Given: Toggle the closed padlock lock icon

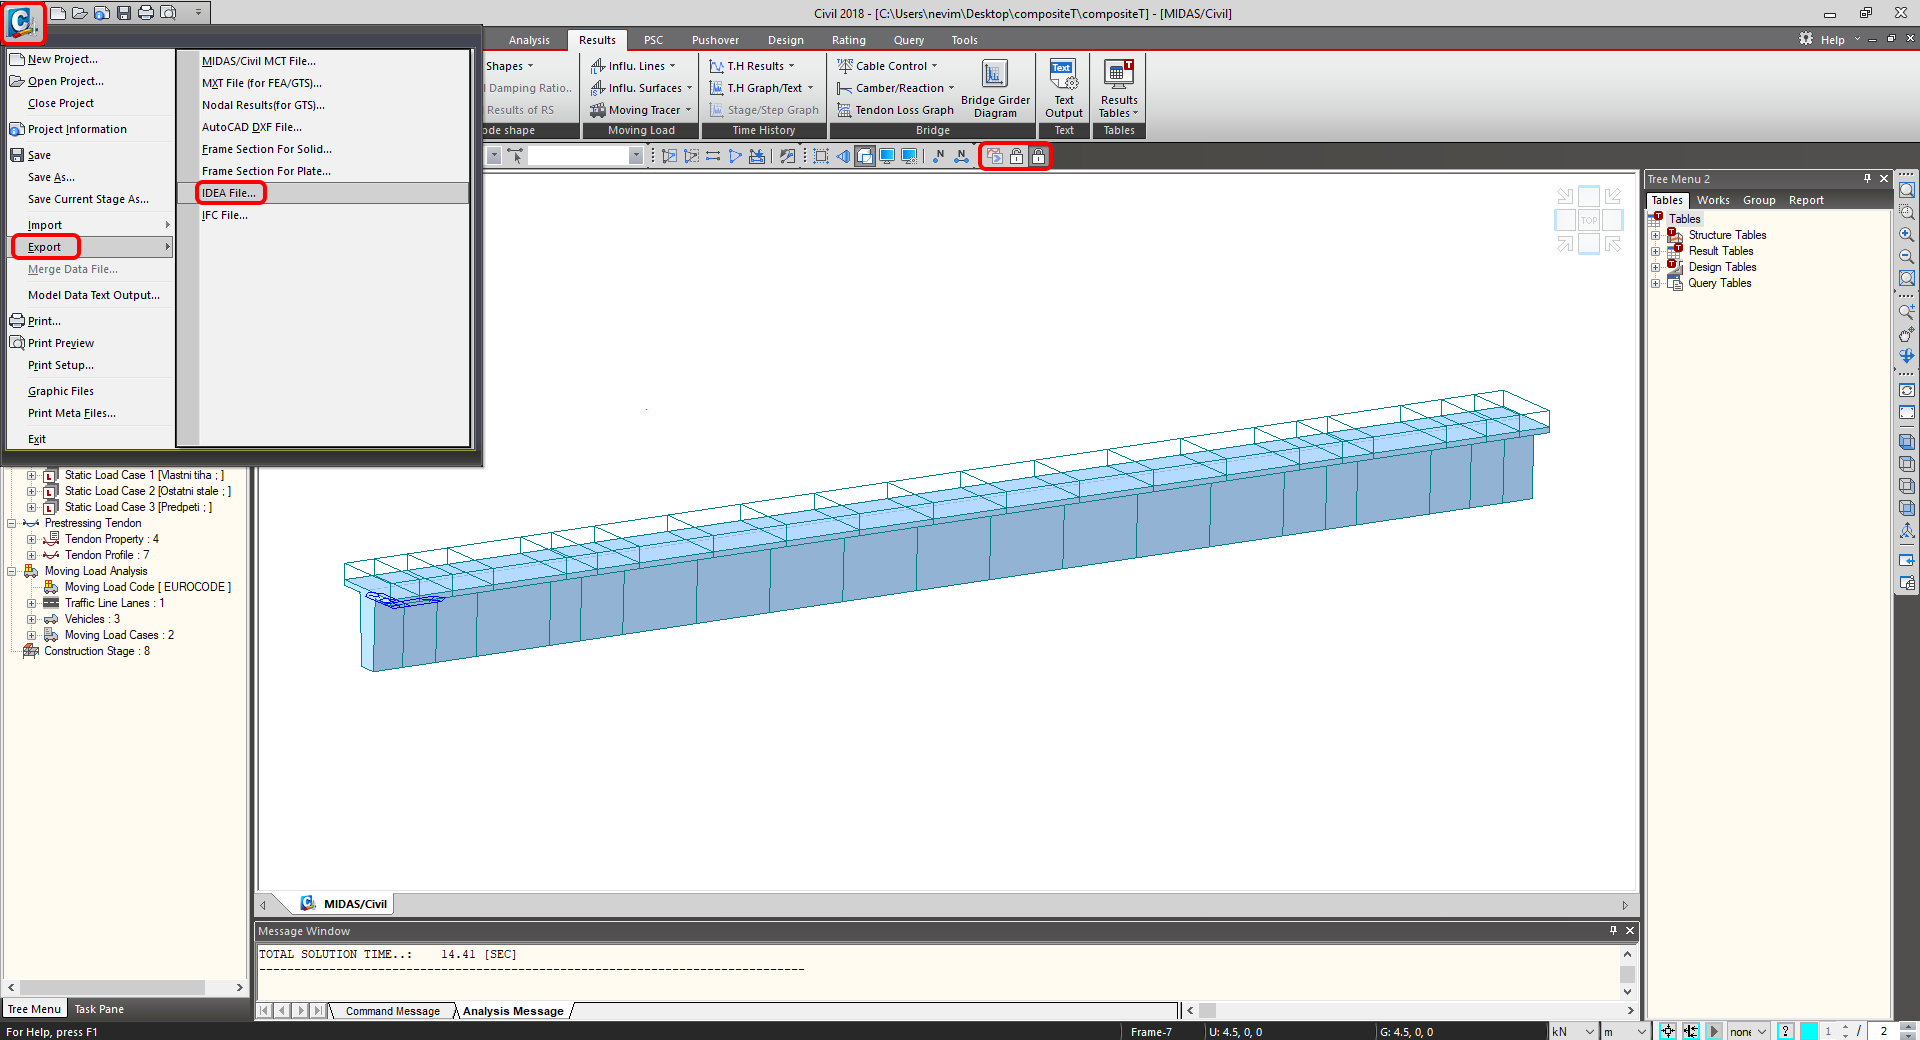Looking at the screenshot, I should coord(1039,156).
